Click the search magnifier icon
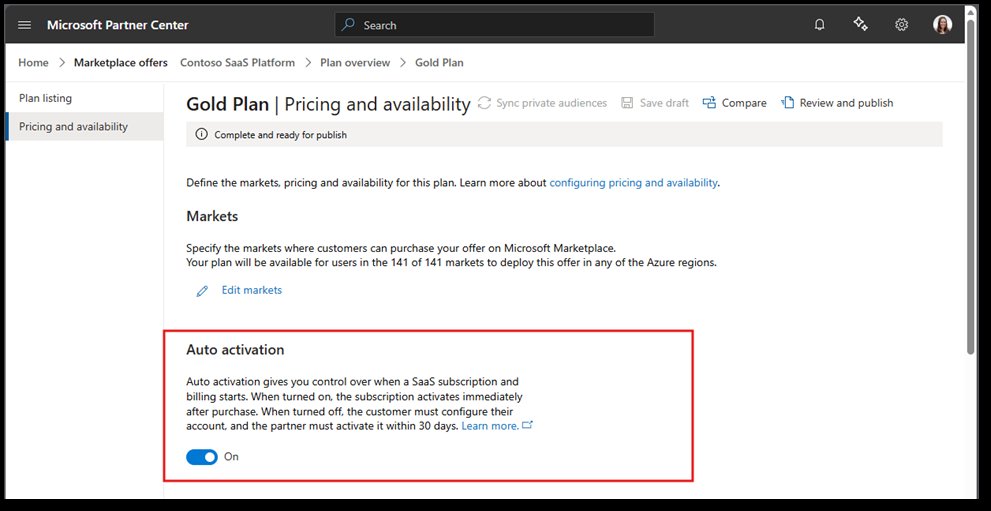 tap(348, 25)
